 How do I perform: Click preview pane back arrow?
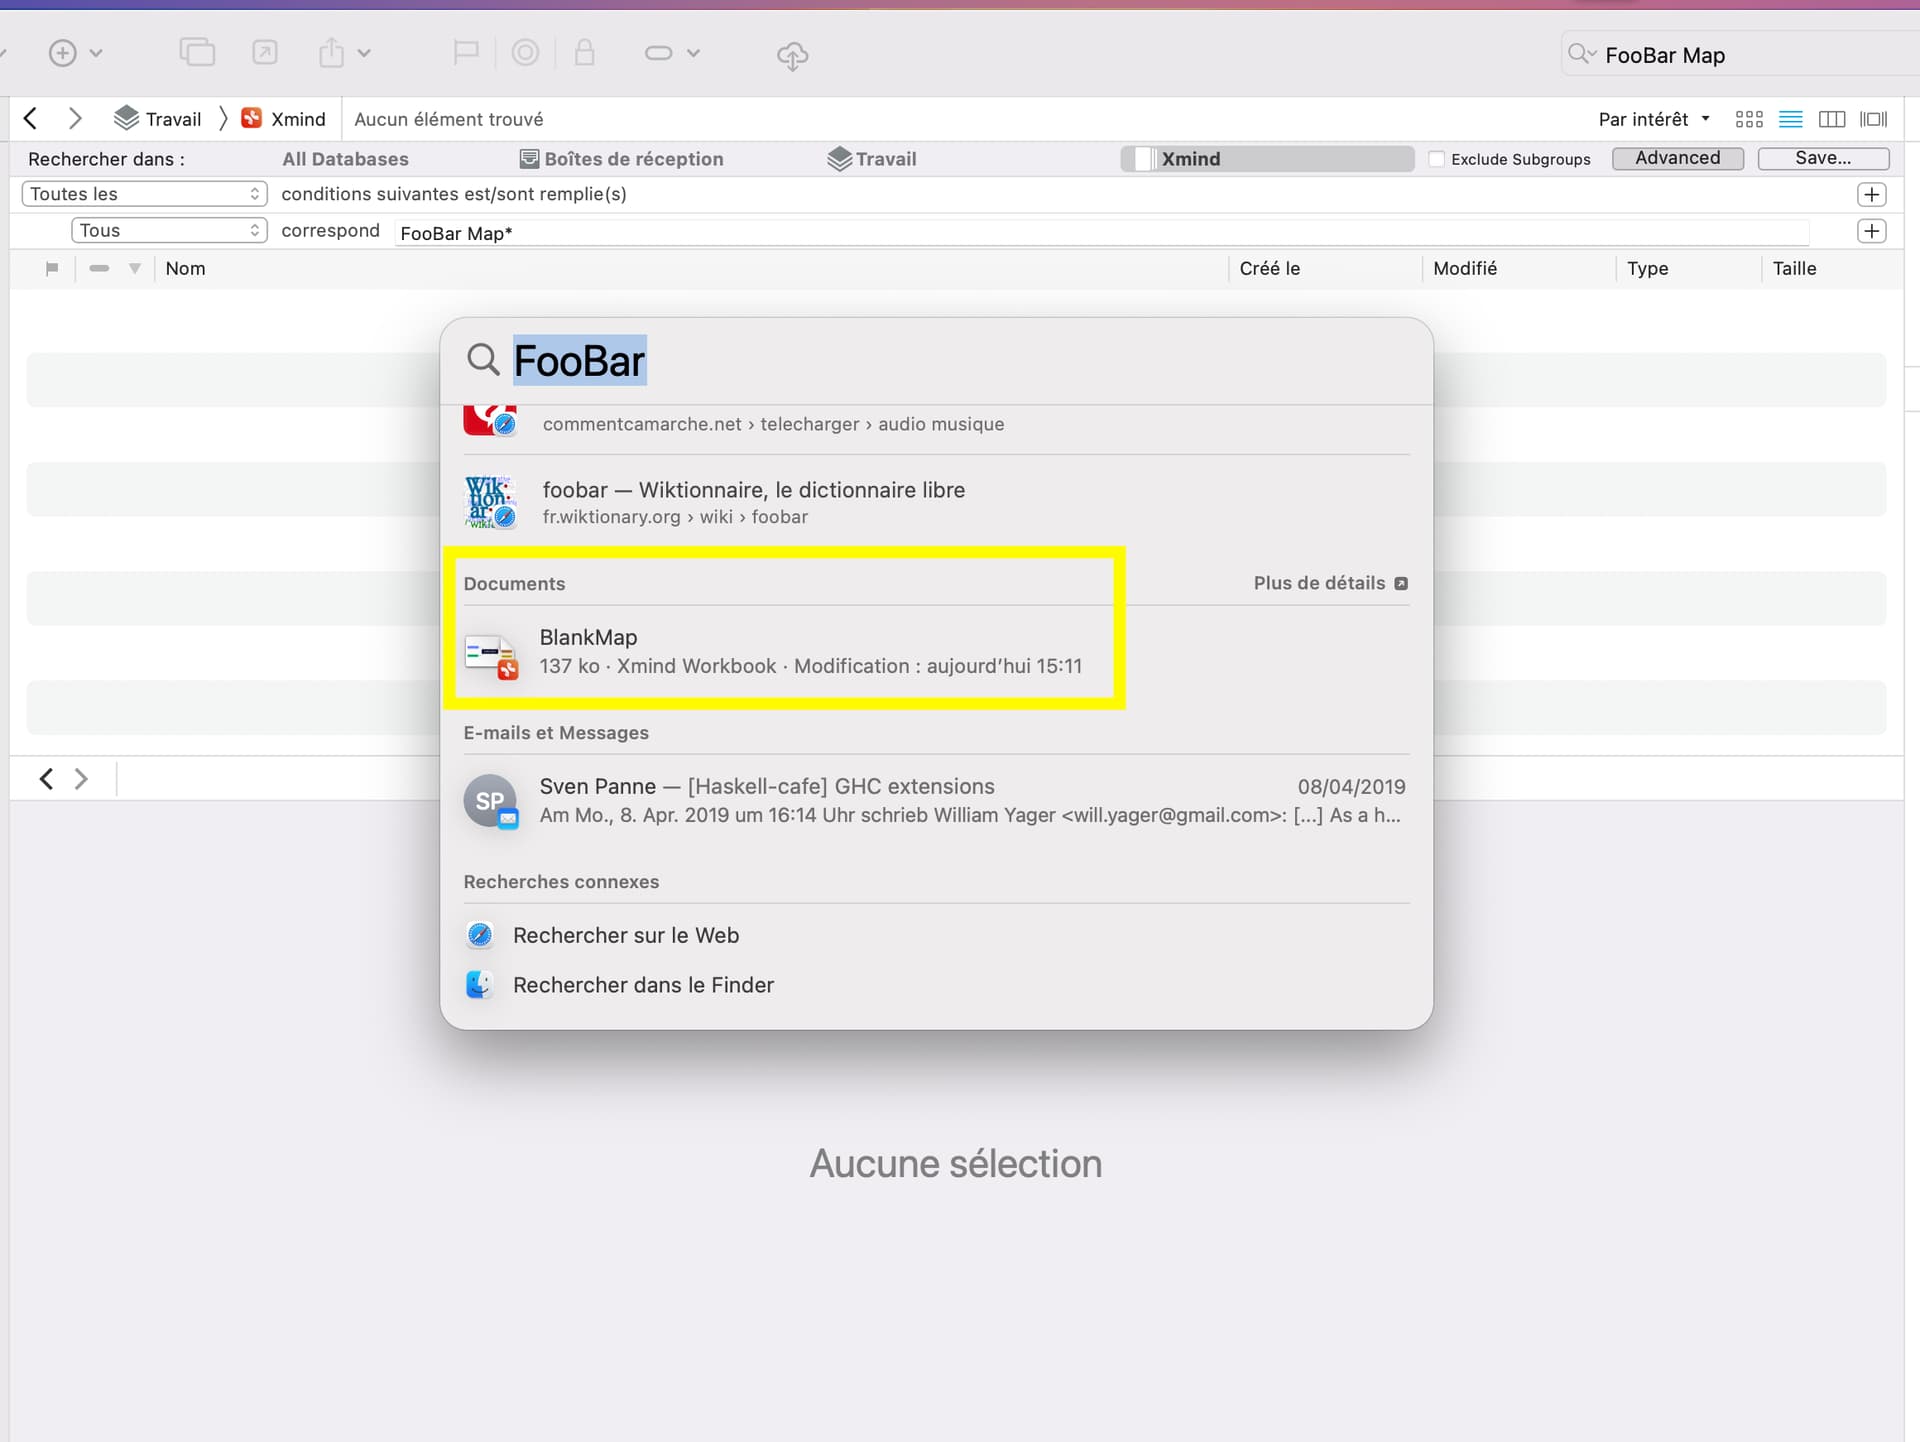pyautogui.click(x=46, y=778)
